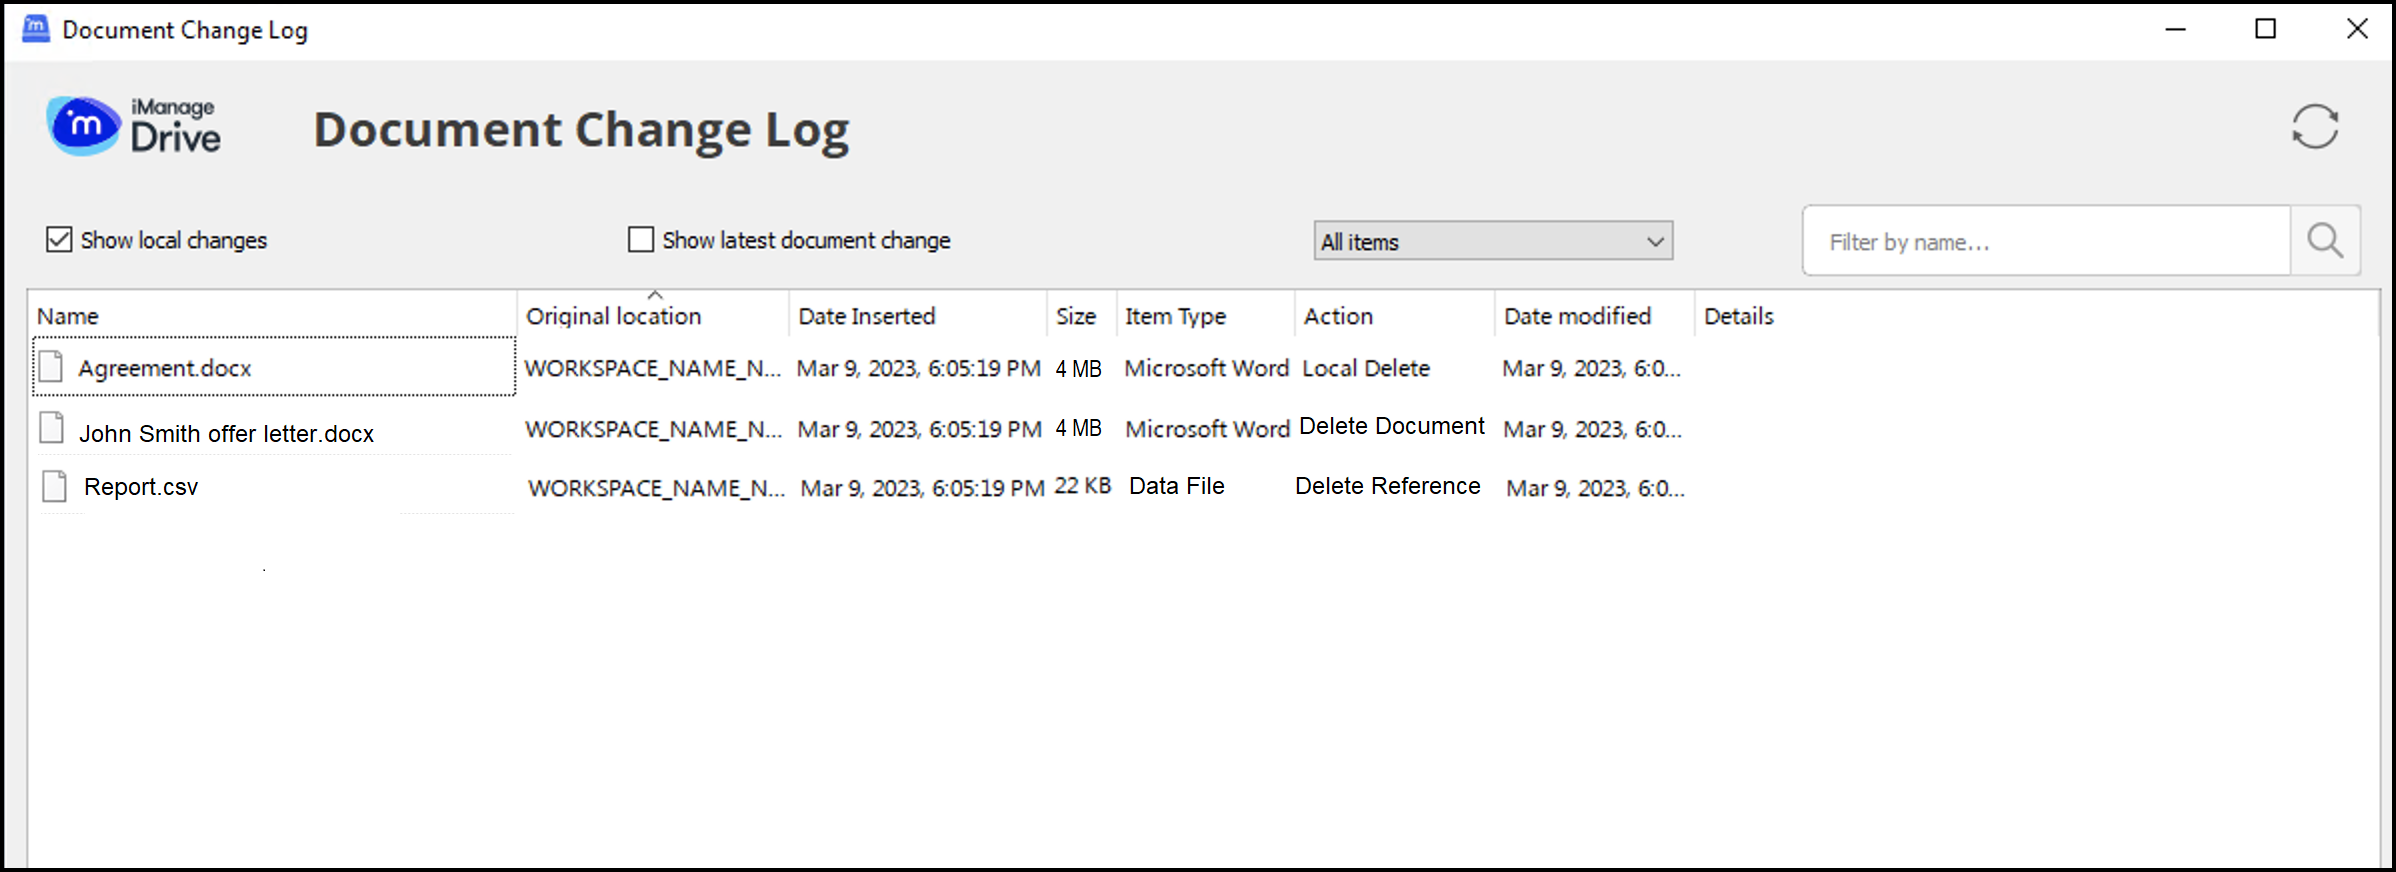Sort by the Date Inserted column header
This screenshot has width=2396, height=872.
(867, 316)
